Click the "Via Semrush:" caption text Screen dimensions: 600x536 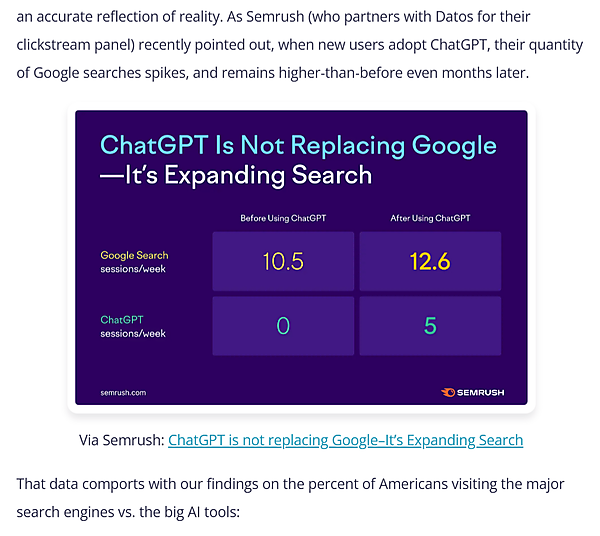pos(121,440)
